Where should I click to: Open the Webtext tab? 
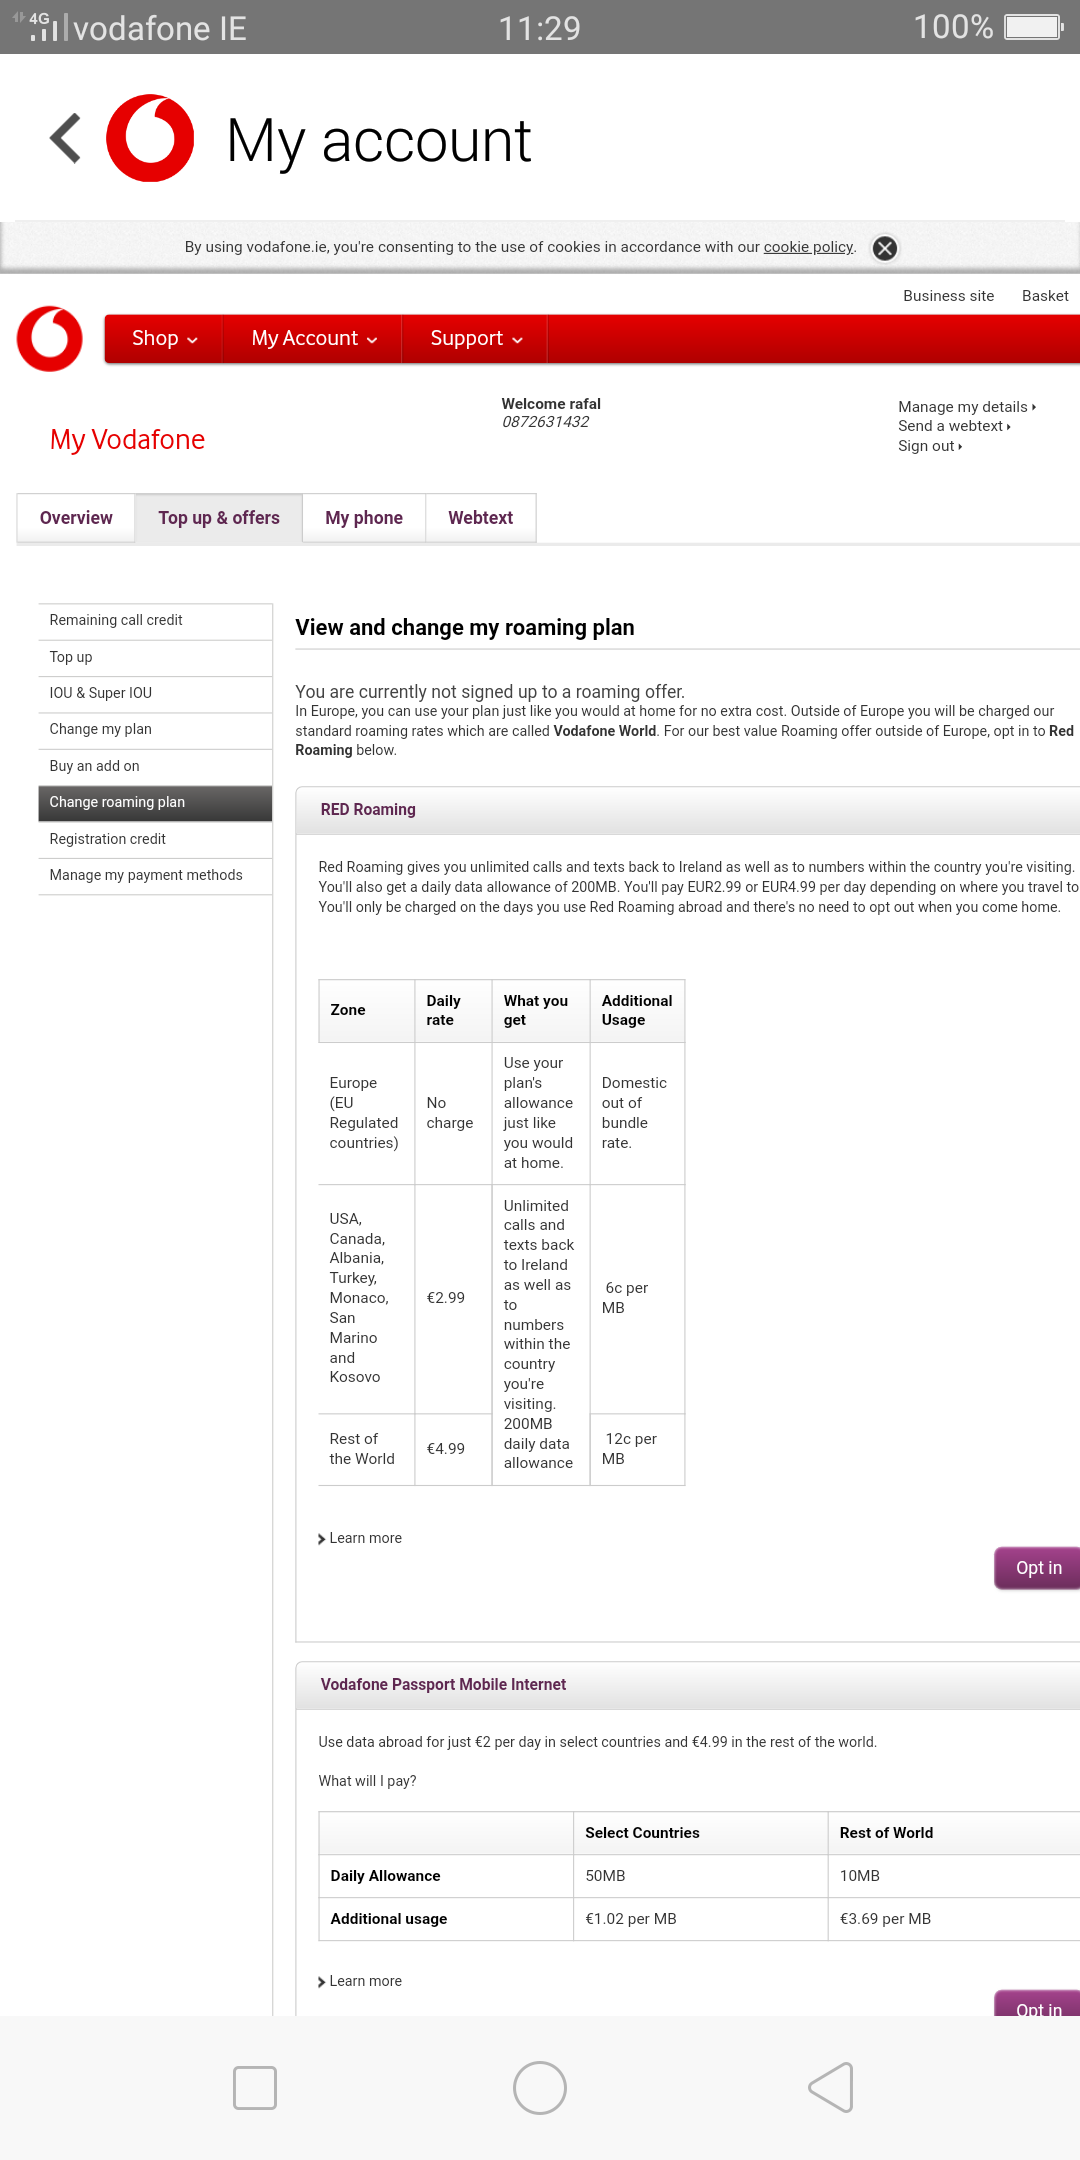point(480,518)
